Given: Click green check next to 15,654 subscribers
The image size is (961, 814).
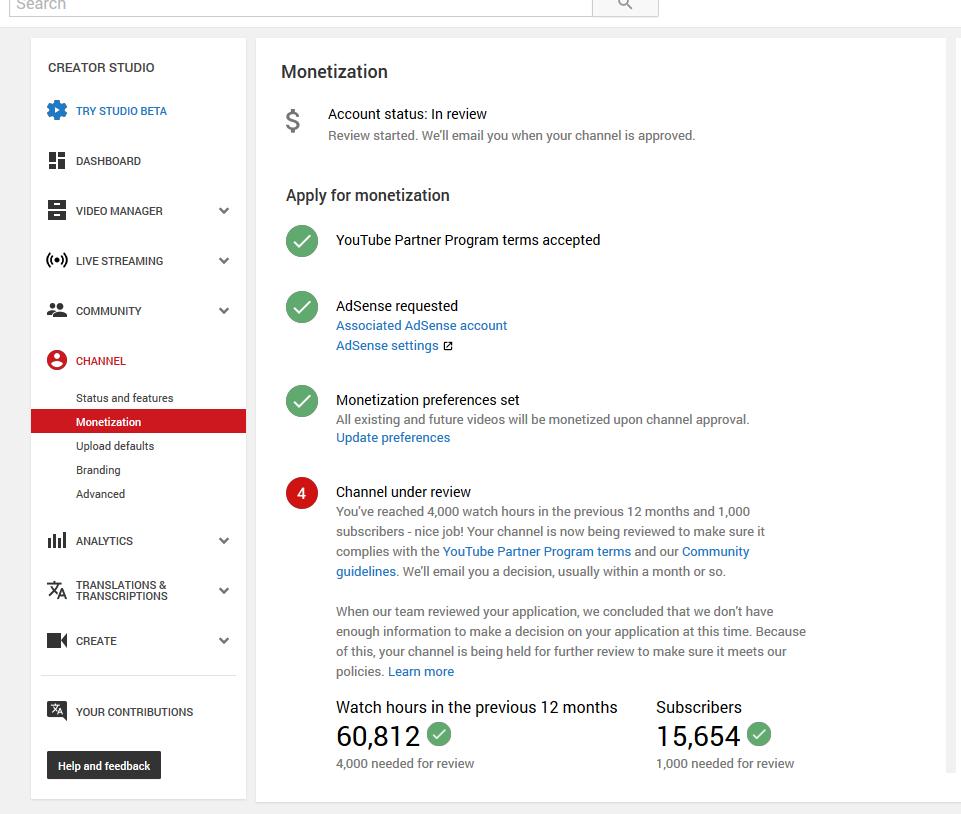Looking at the screenshot, I should click(x=759, y=734).
